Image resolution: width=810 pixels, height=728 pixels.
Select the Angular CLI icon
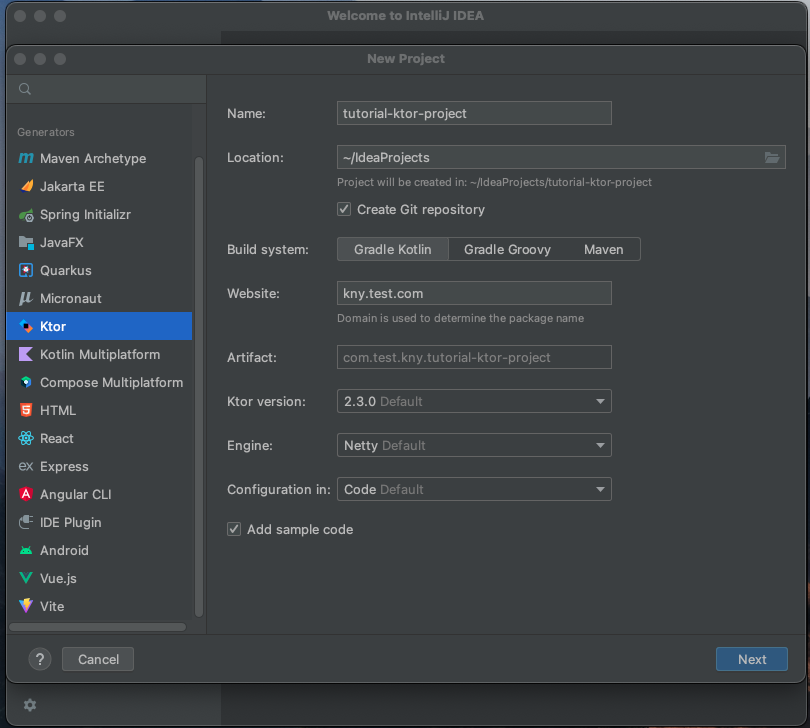pyautogui.click(x=26, y=494)
